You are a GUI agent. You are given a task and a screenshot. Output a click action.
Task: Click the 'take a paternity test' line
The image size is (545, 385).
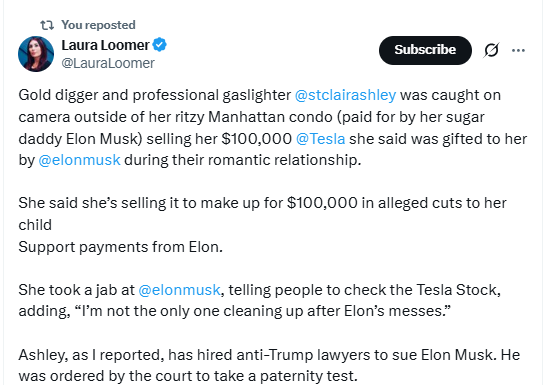(188, 376)
